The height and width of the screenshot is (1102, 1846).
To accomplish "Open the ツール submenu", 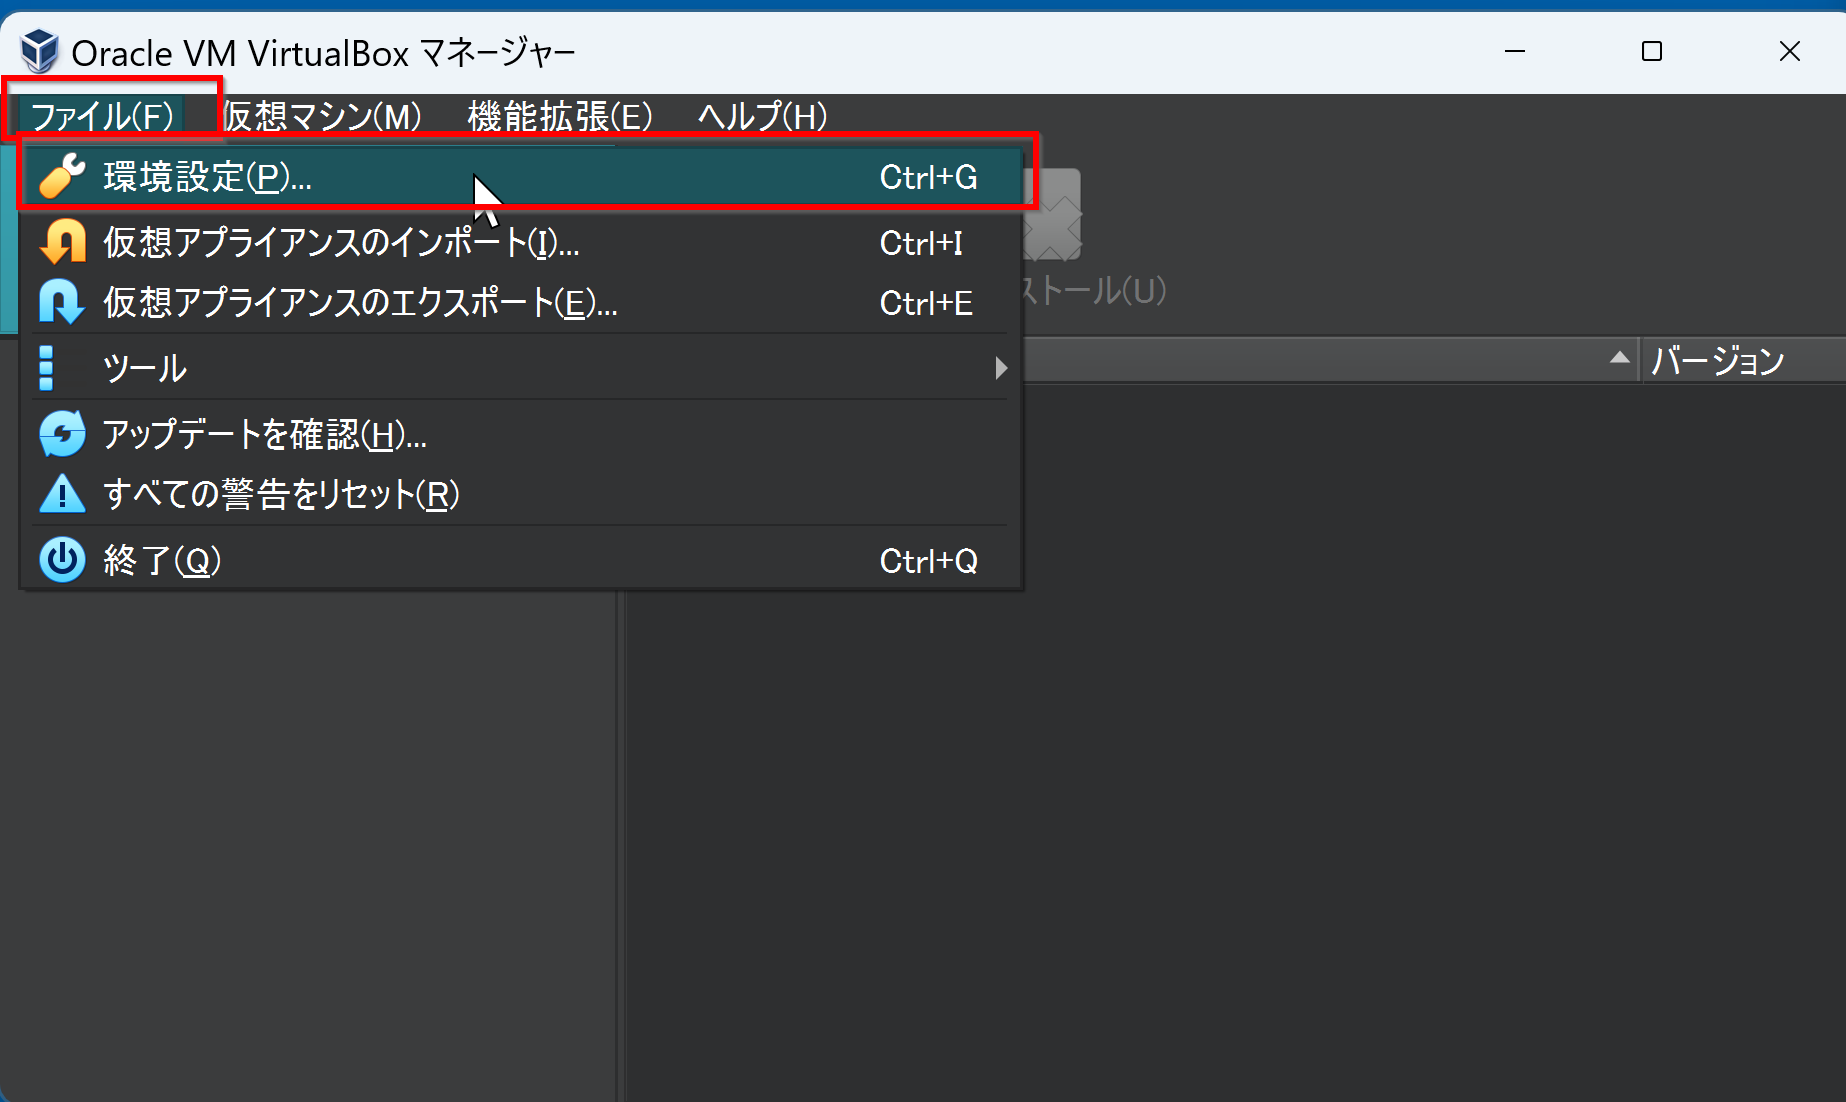I will (522, 368).
